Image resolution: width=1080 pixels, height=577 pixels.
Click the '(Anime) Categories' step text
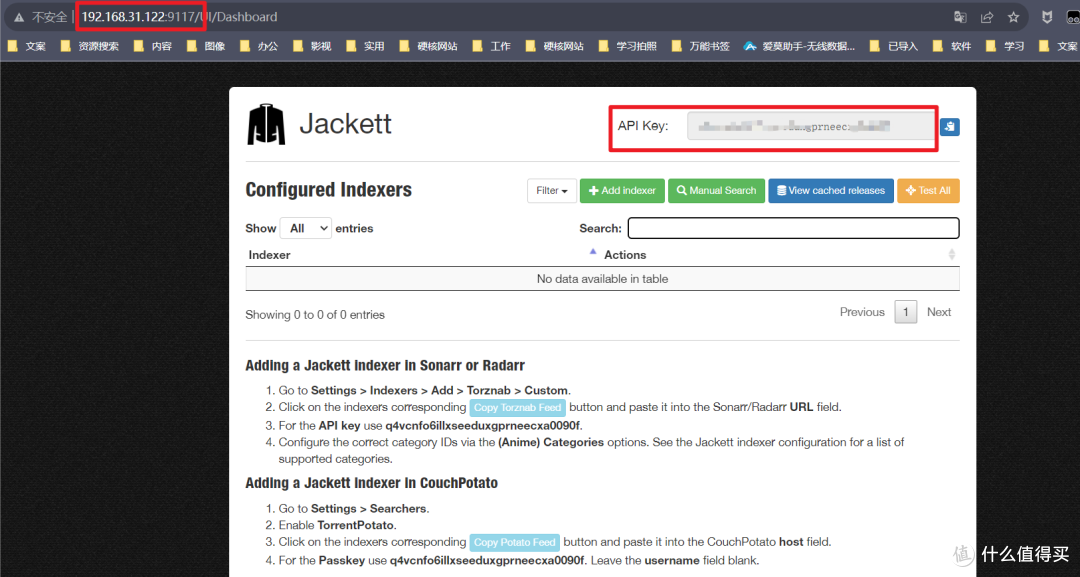[551, 442]
